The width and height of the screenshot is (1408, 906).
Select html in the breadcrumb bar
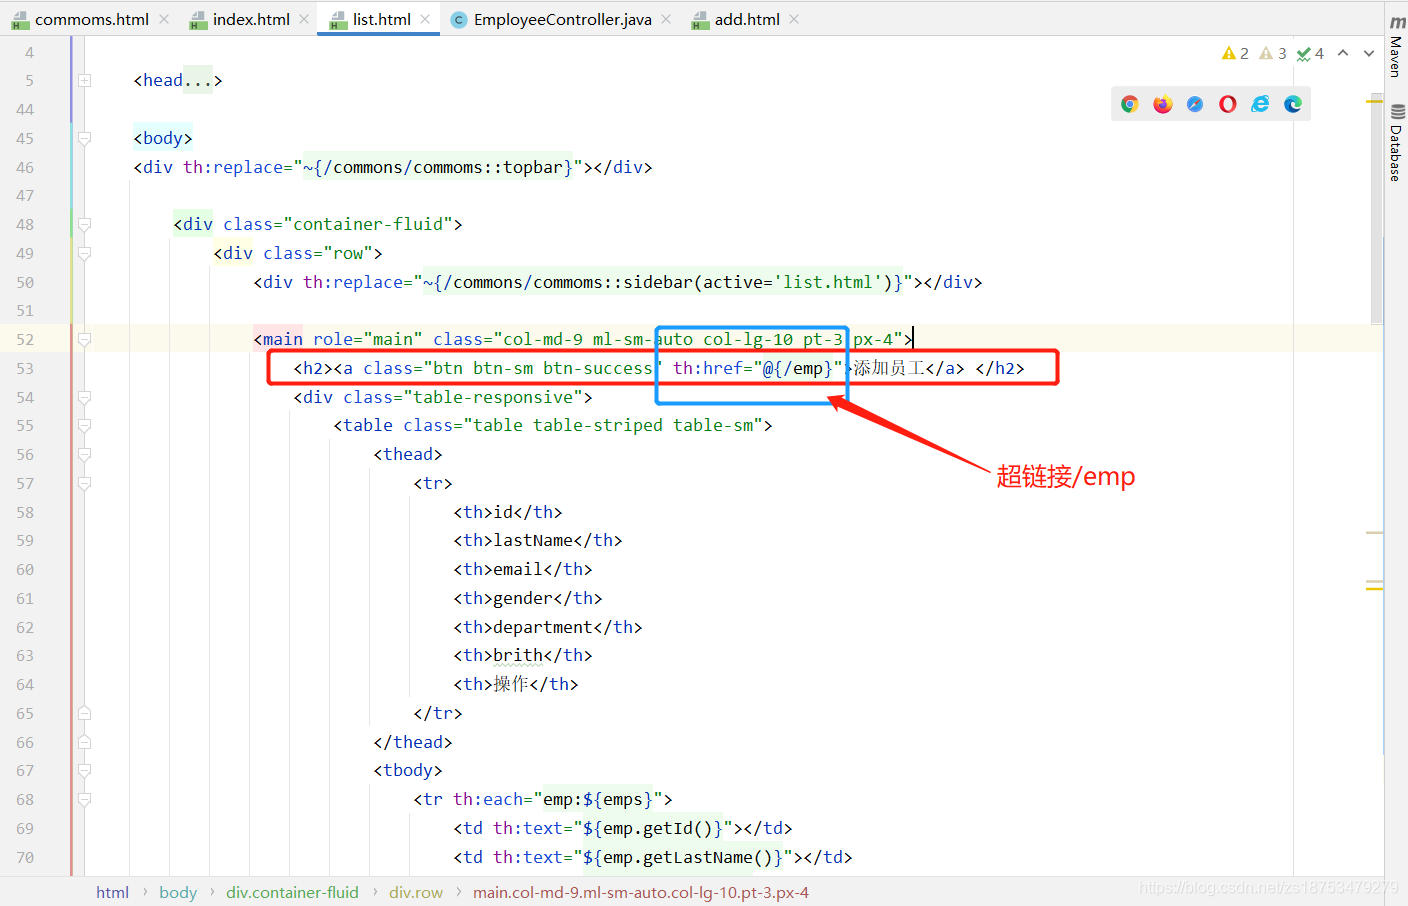tap(112, 892)
